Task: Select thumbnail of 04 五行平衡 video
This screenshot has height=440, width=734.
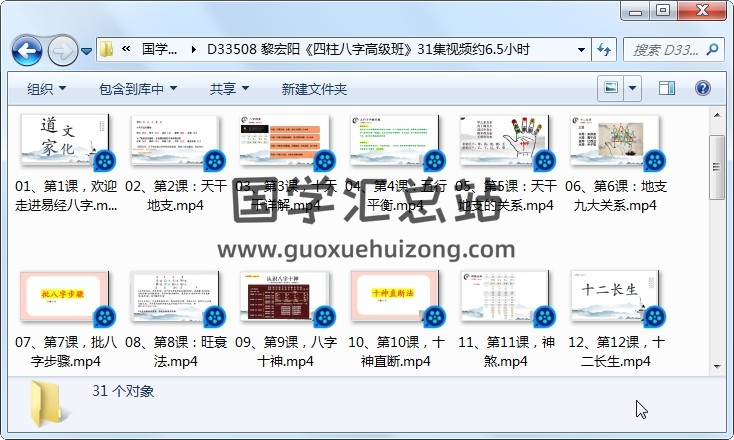Action: (x=395, y=140)
